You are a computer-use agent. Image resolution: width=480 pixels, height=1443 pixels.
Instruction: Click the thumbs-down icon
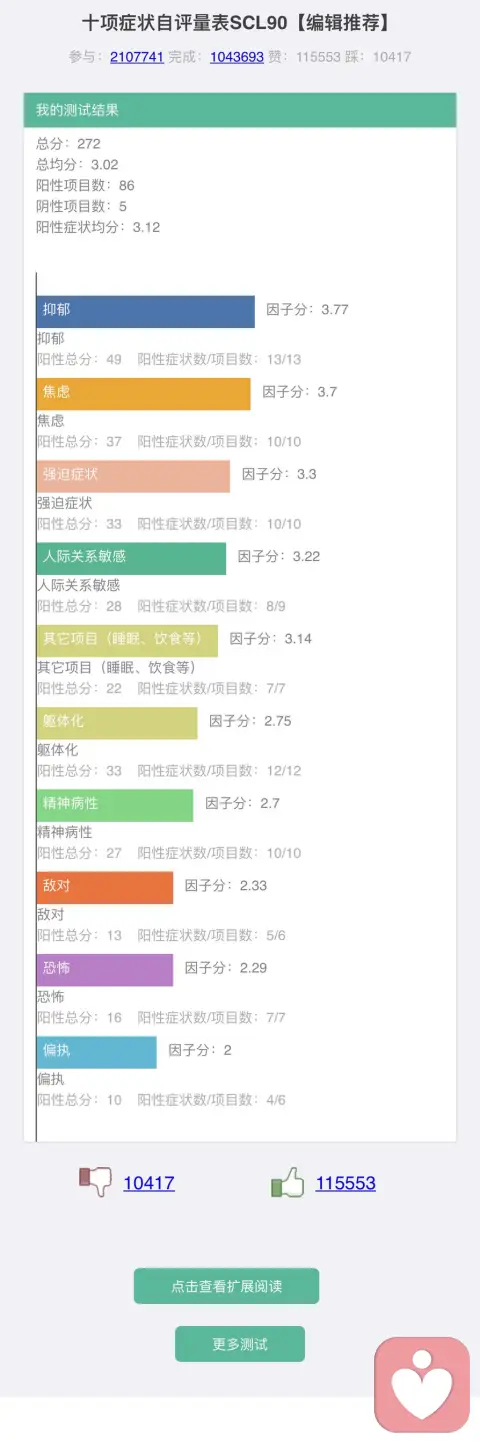click(x=96, y=1183)
